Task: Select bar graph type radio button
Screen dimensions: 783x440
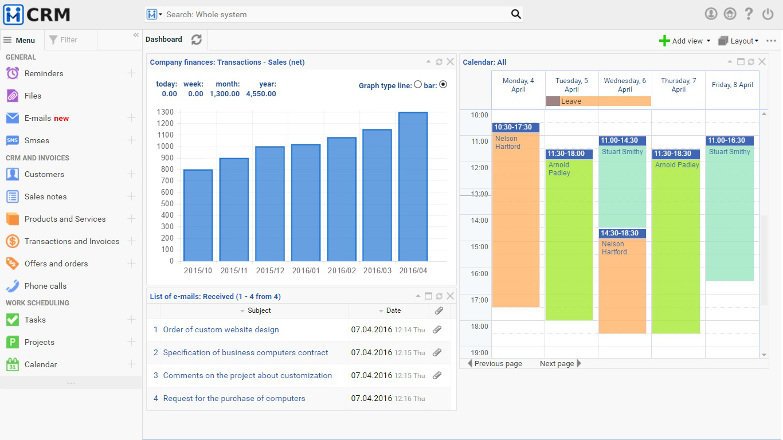Action: coord(443,85)
